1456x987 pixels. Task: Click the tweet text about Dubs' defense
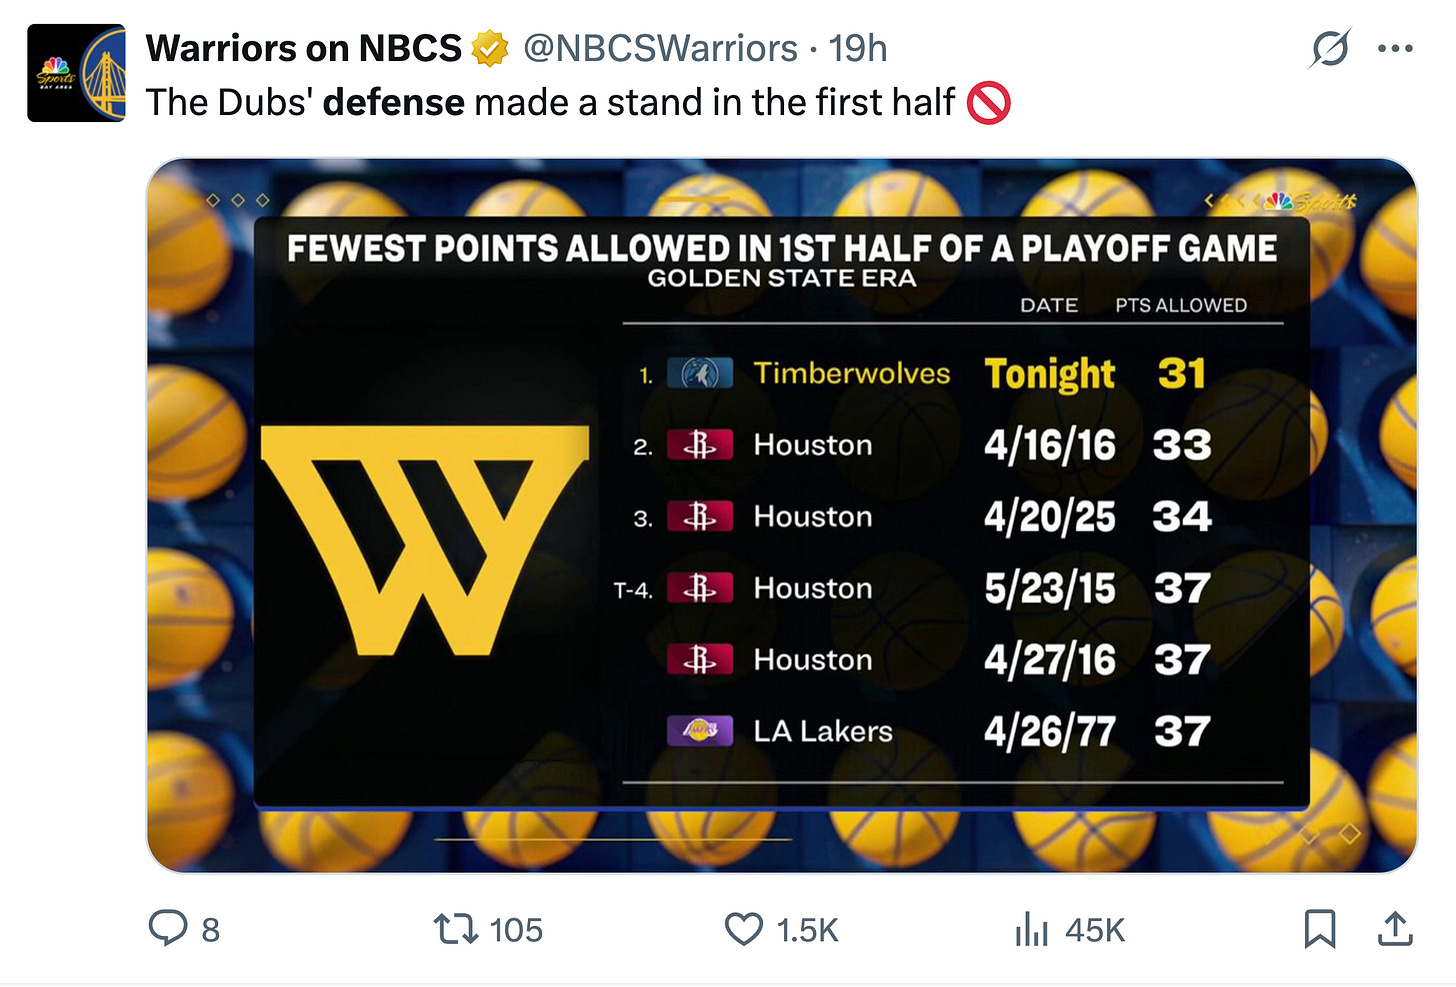[578, 103]
